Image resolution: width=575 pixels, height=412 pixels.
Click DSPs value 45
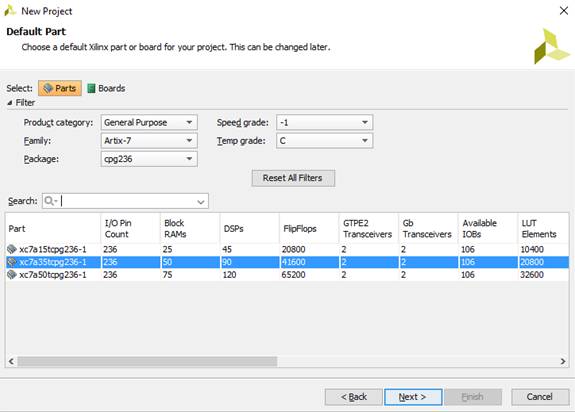(x=227, y=250)
